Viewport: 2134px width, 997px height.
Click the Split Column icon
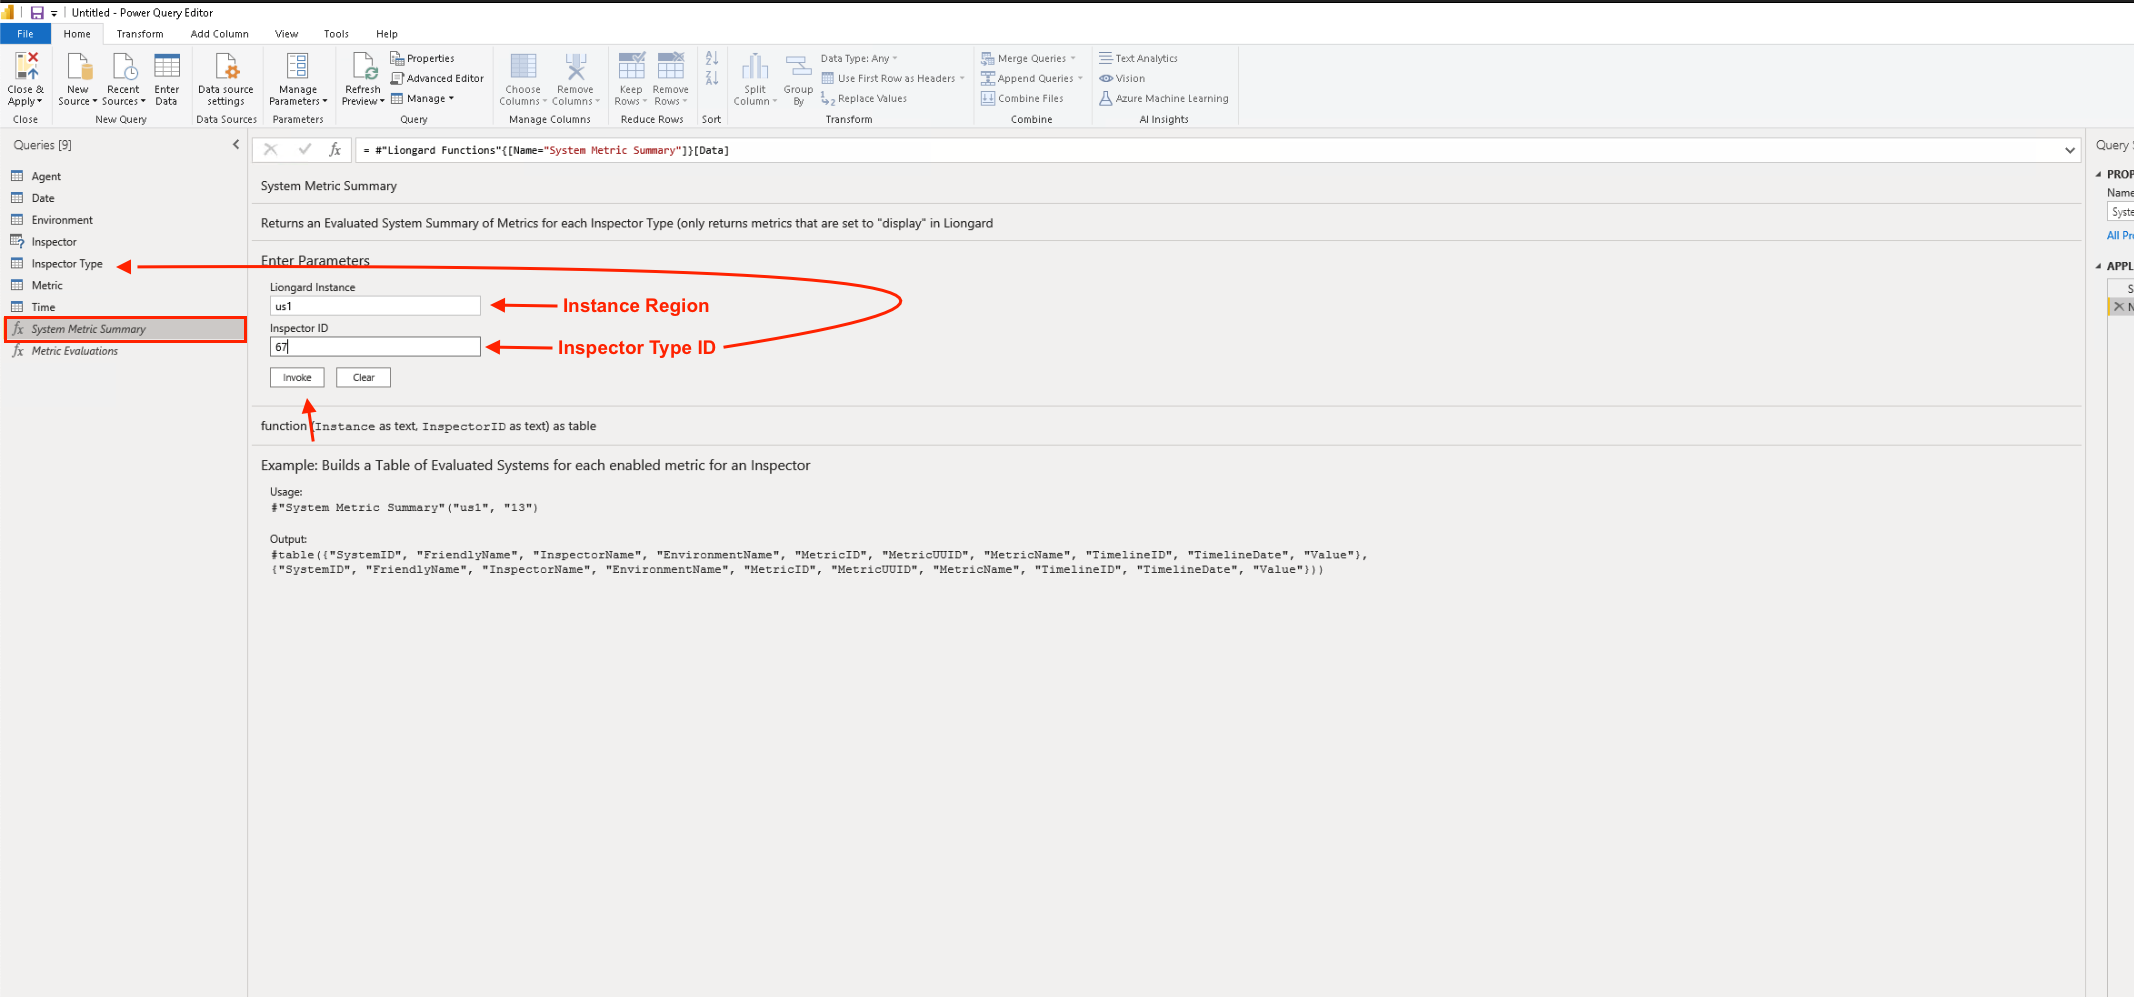pyautogui.click(x=755, y=66)
